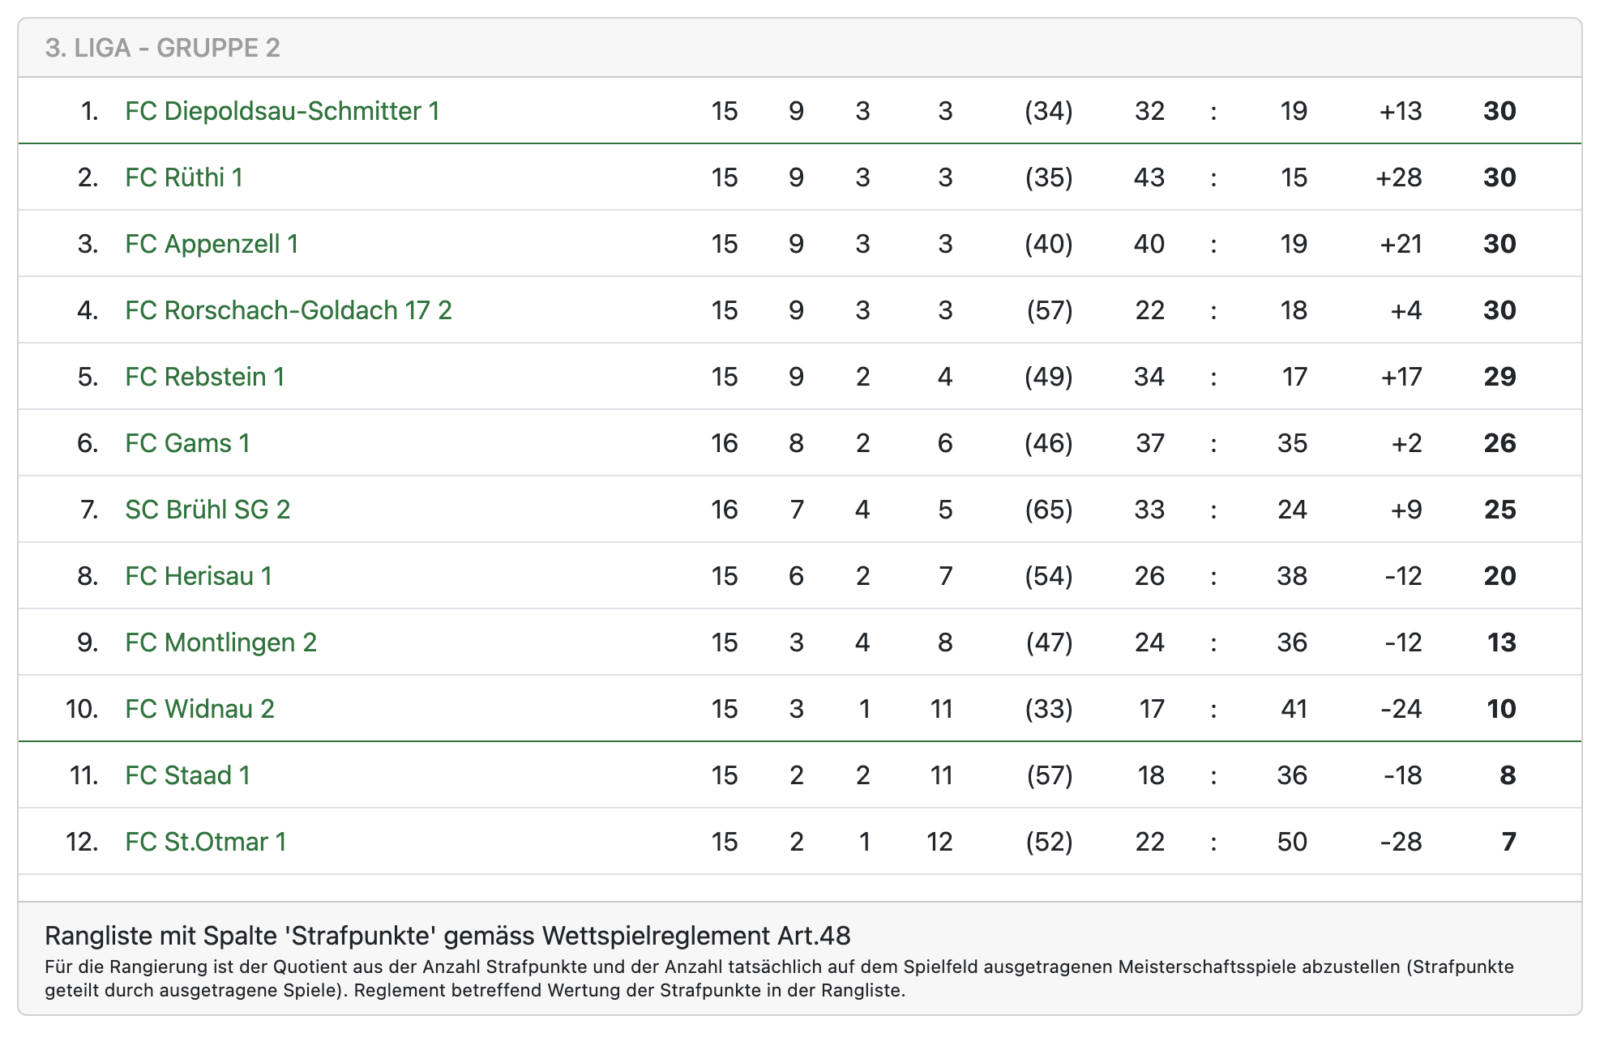Click FC Rüthi 1 goal difference +28
The height and width of the screenshot is (1037, 1600).
pos(1398,178)
